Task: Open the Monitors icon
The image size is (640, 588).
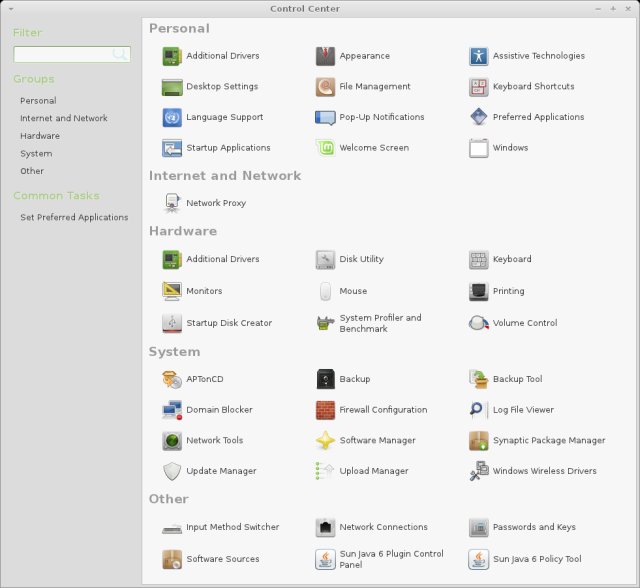Action: coord(172,291)
